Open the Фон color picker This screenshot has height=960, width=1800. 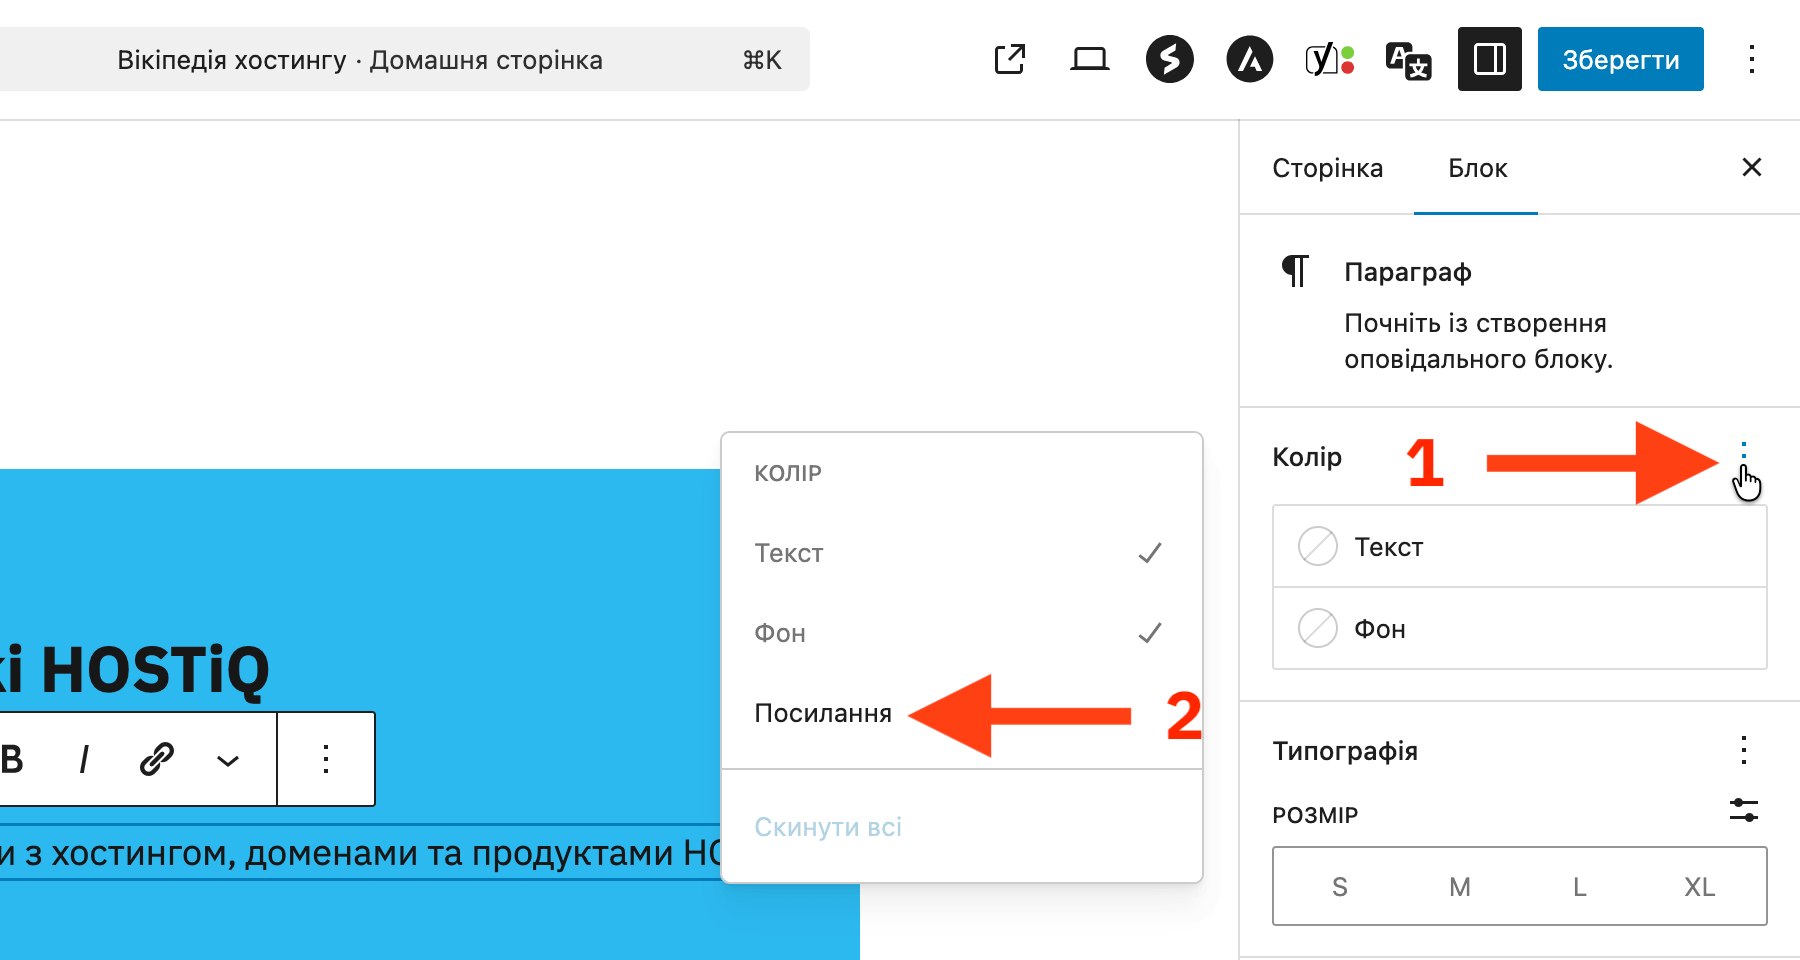click(x=1519, y=628)
